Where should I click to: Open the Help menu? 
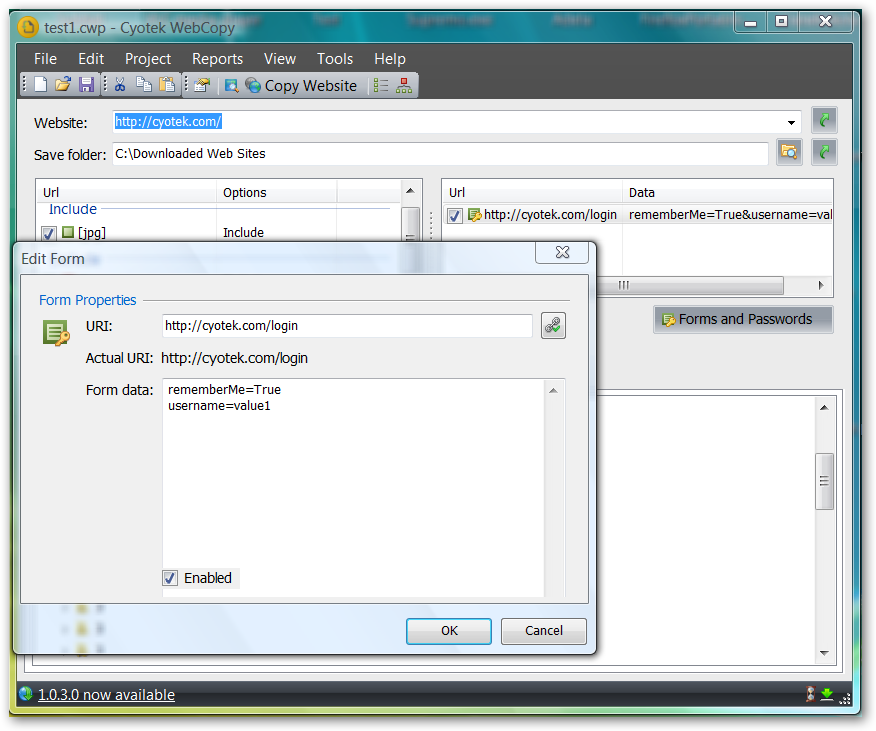click(x=390, y=59)
